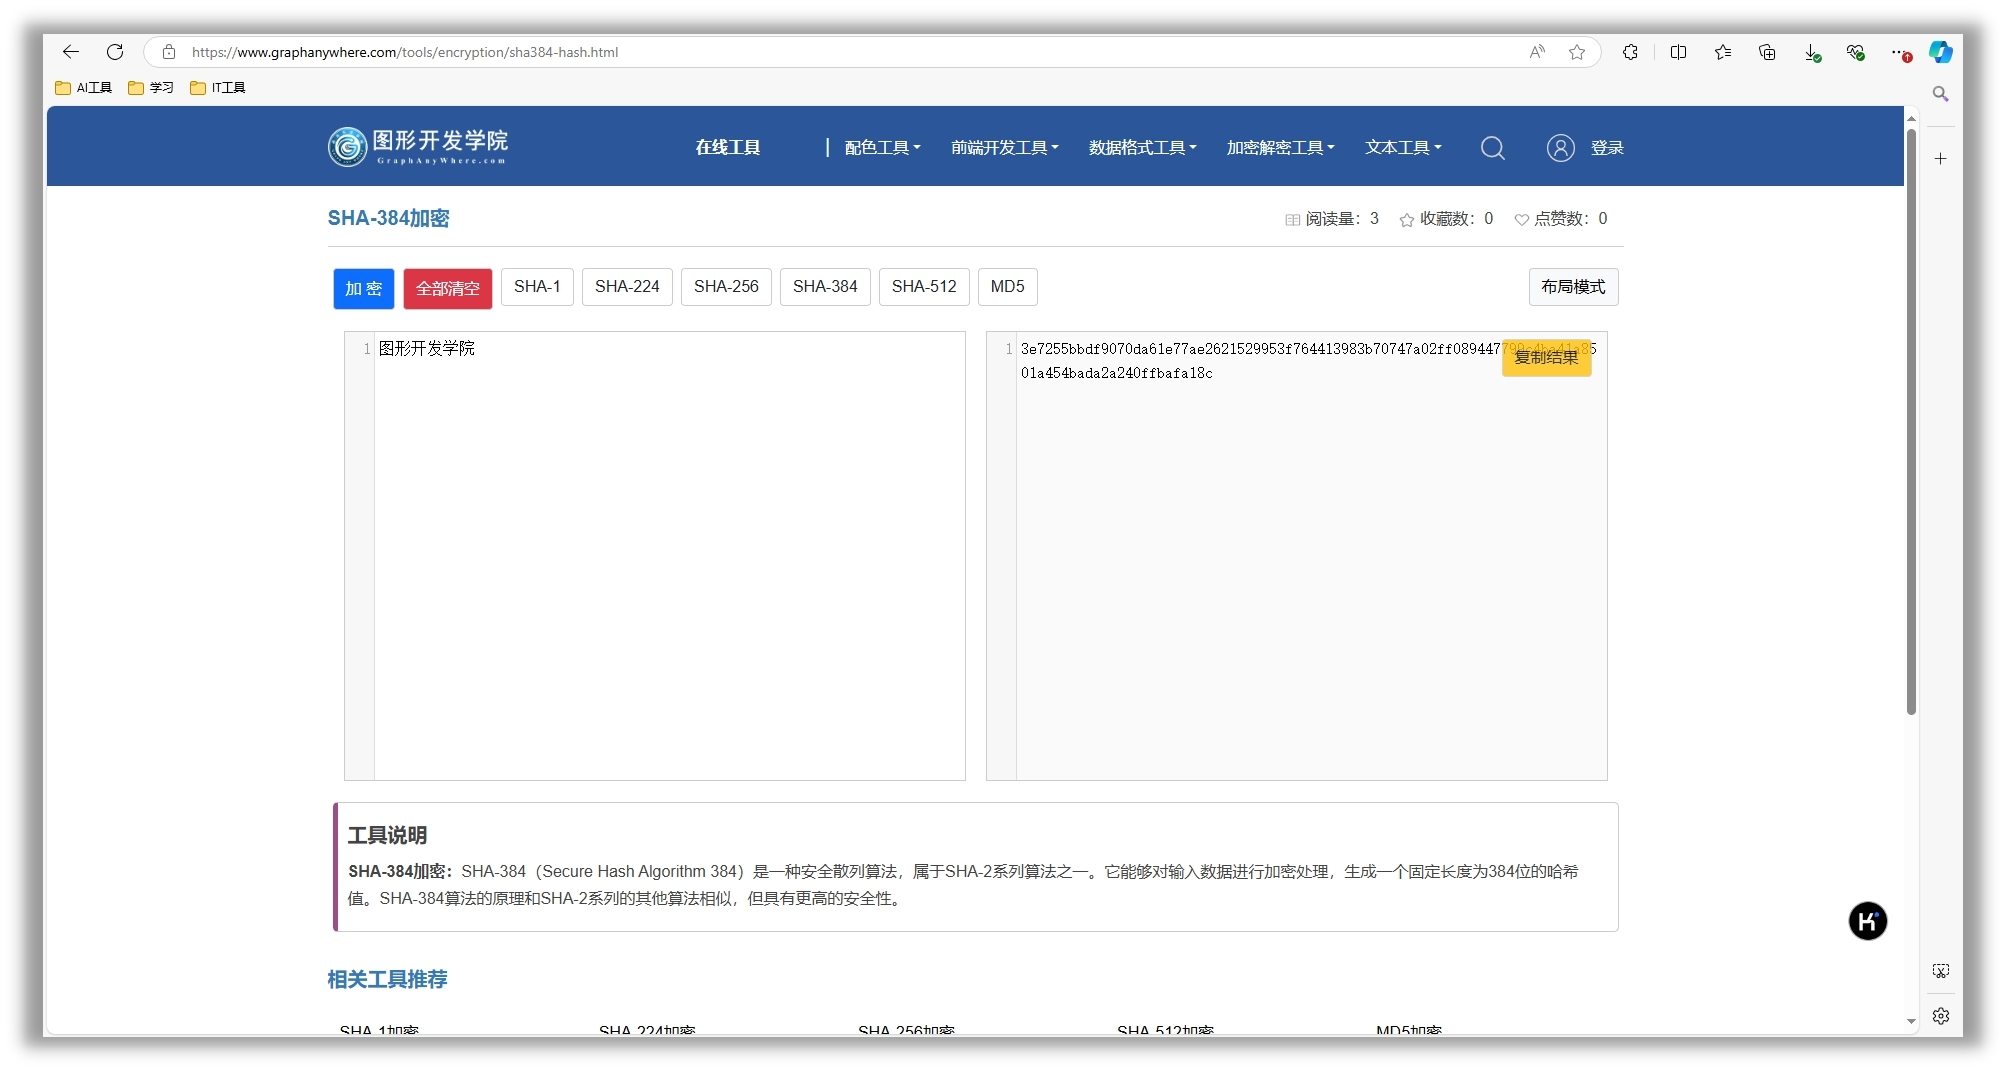Viewport: 2010px width, 1070px height.
Task: Click the blue 加密 encrypt button
Action: click(x=364, y=289)
